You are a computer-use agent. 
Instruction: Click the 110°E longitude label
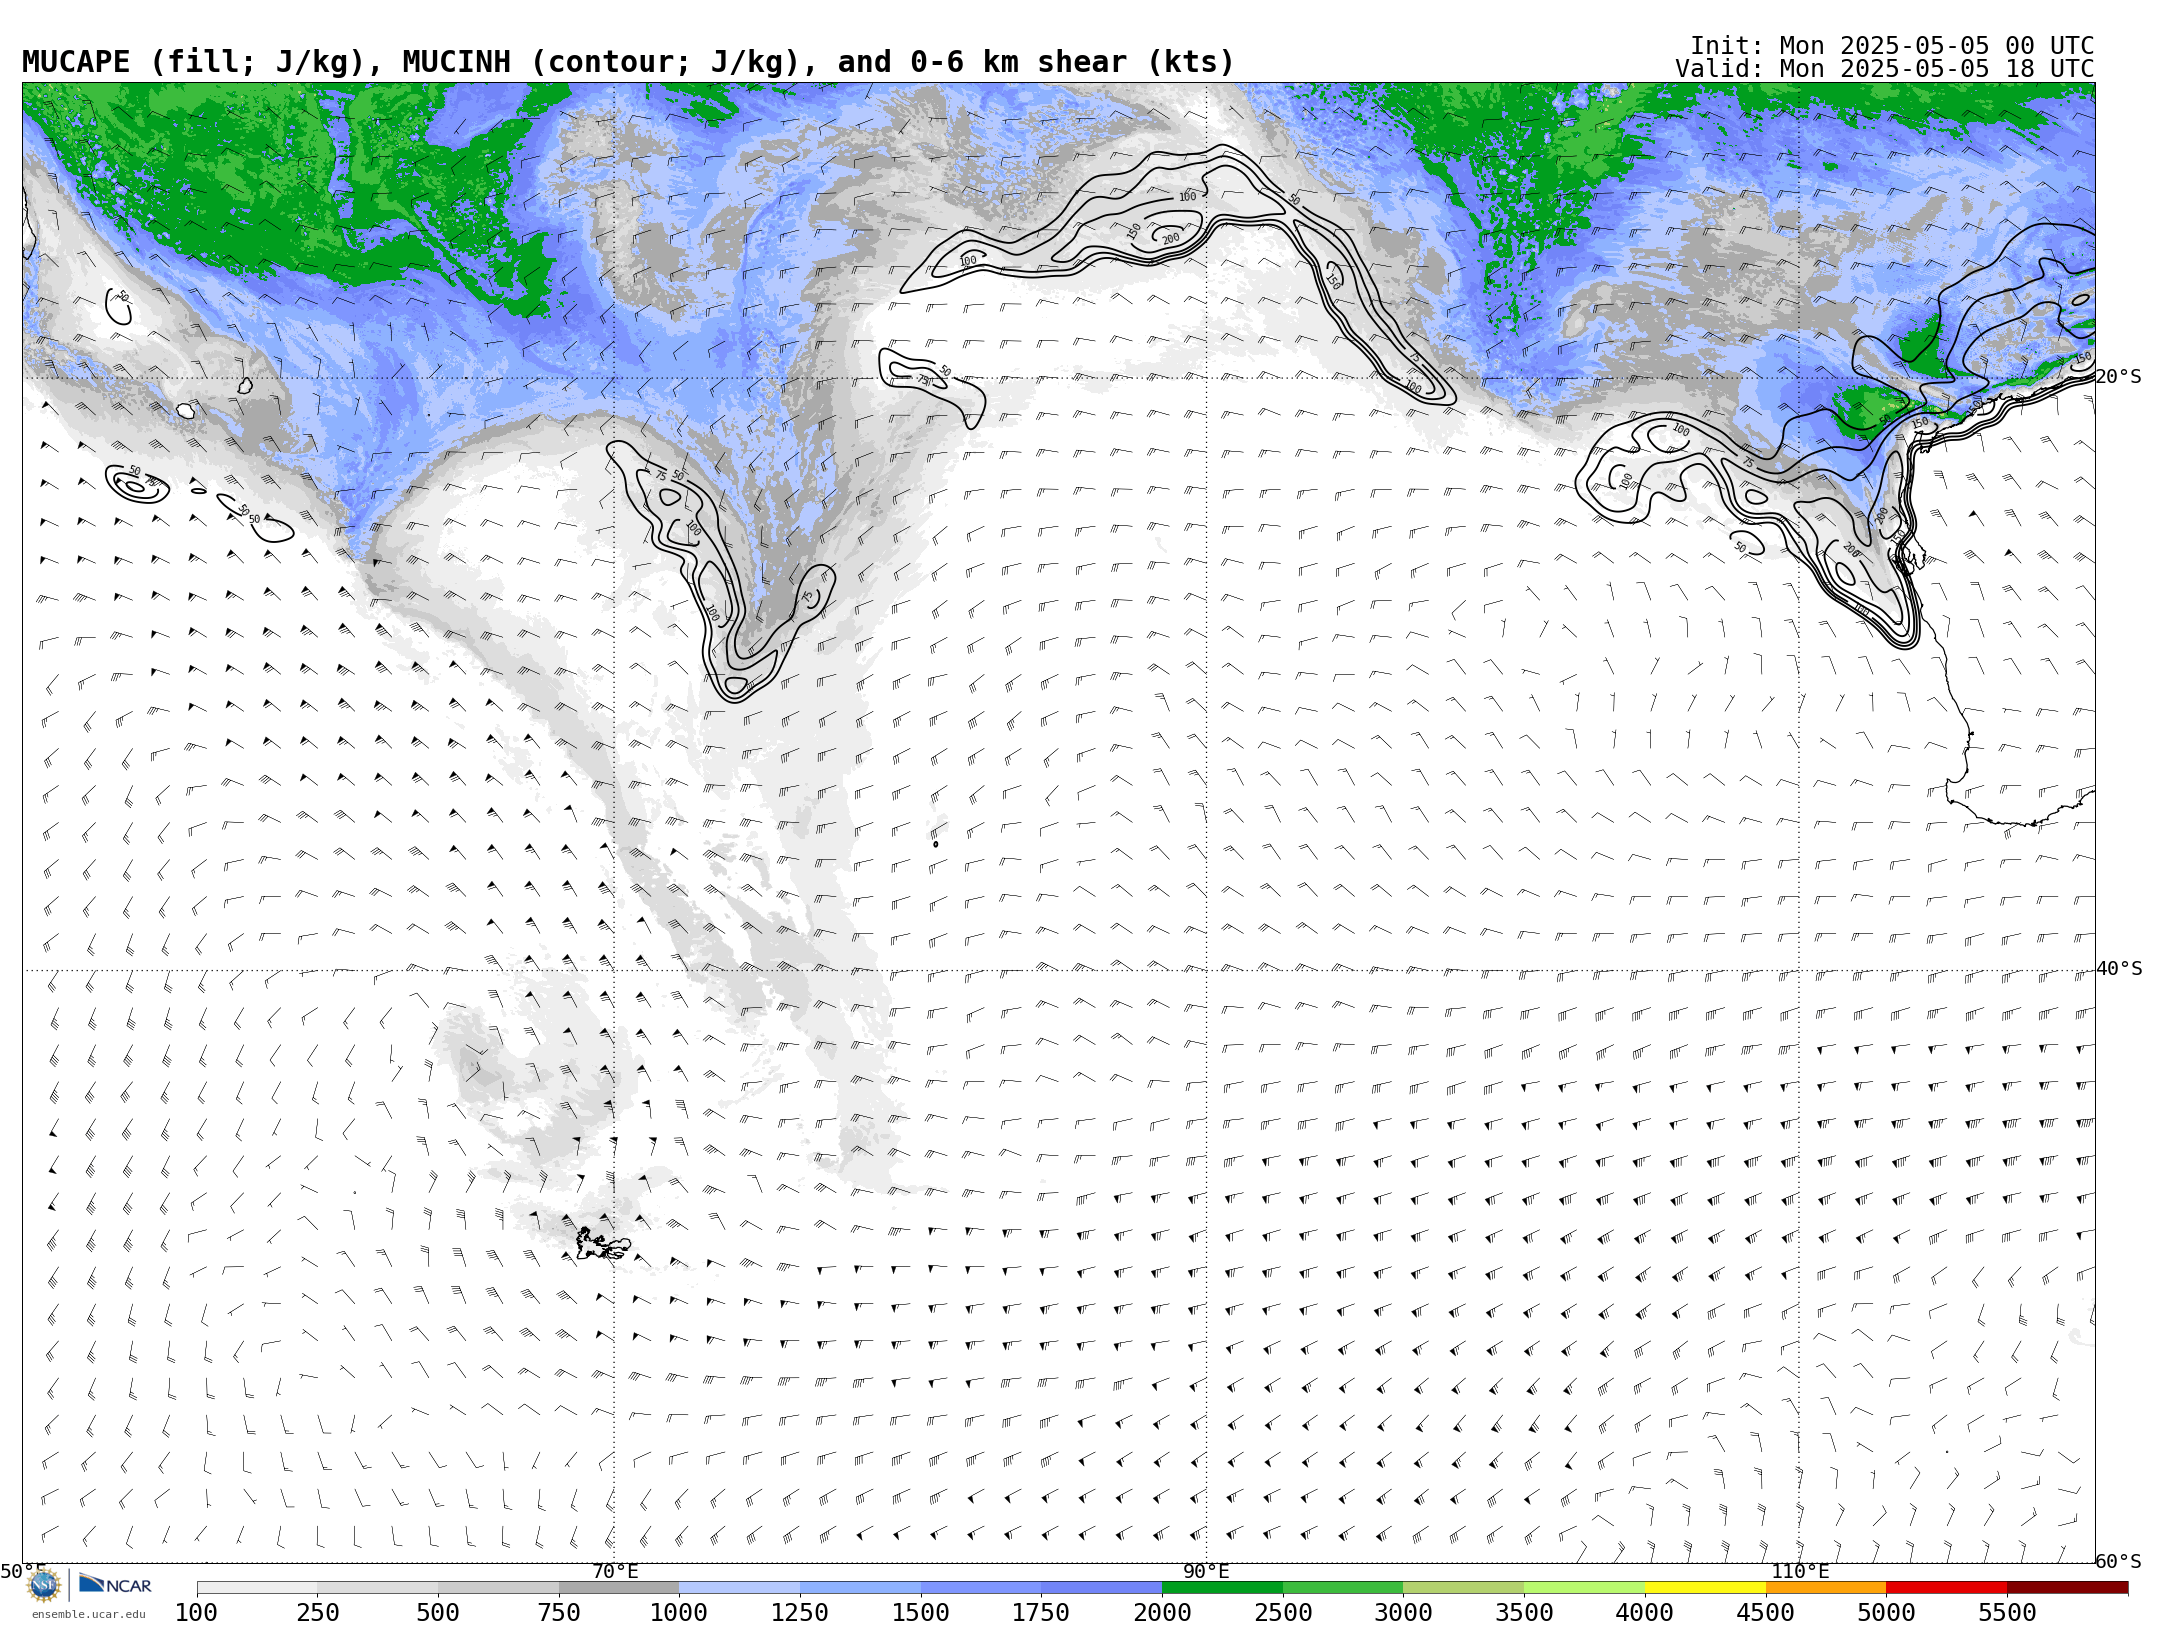tap(1800, 1571)
